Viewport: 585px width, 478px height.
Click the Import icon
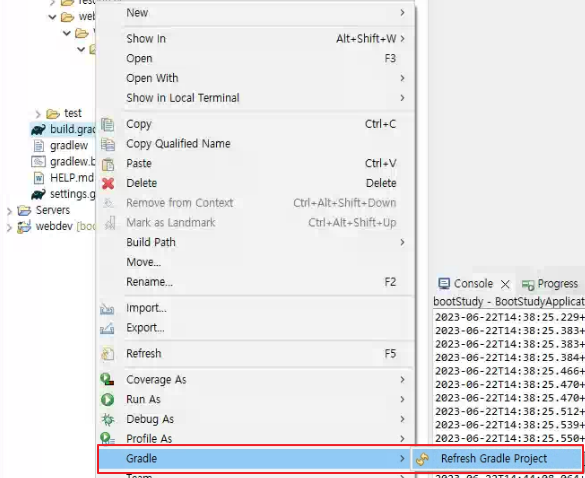107,309
